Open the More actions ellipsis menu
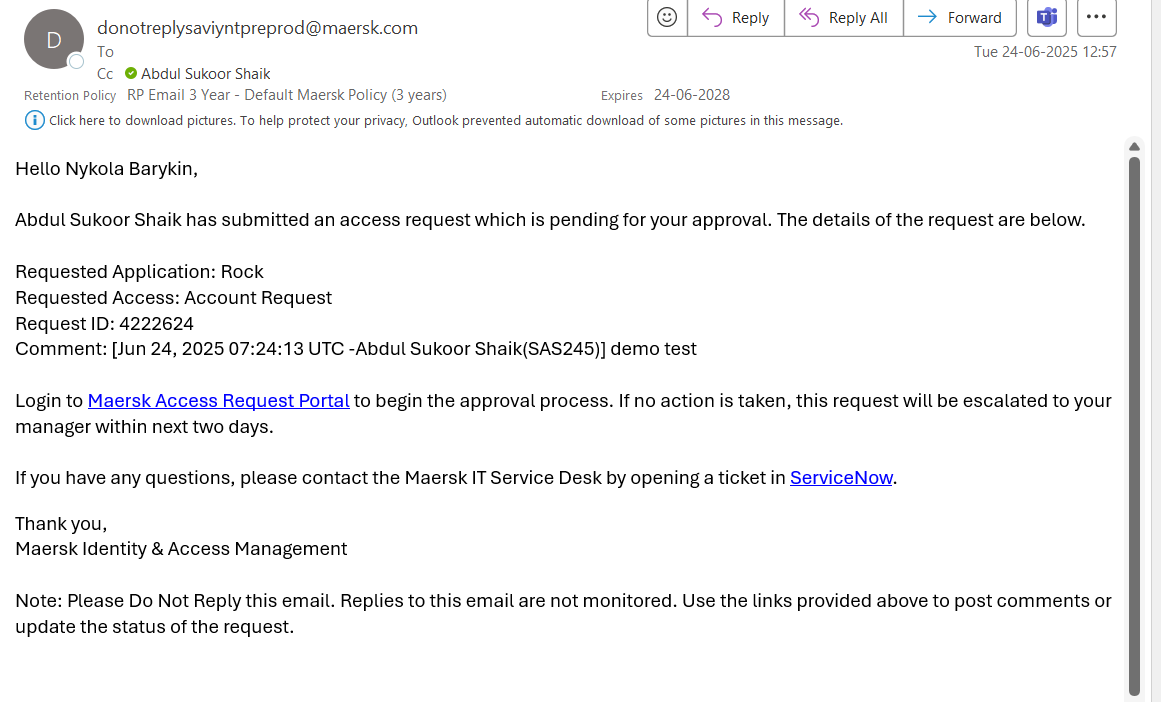1161x702 pixels. [x=1096, y=17]
